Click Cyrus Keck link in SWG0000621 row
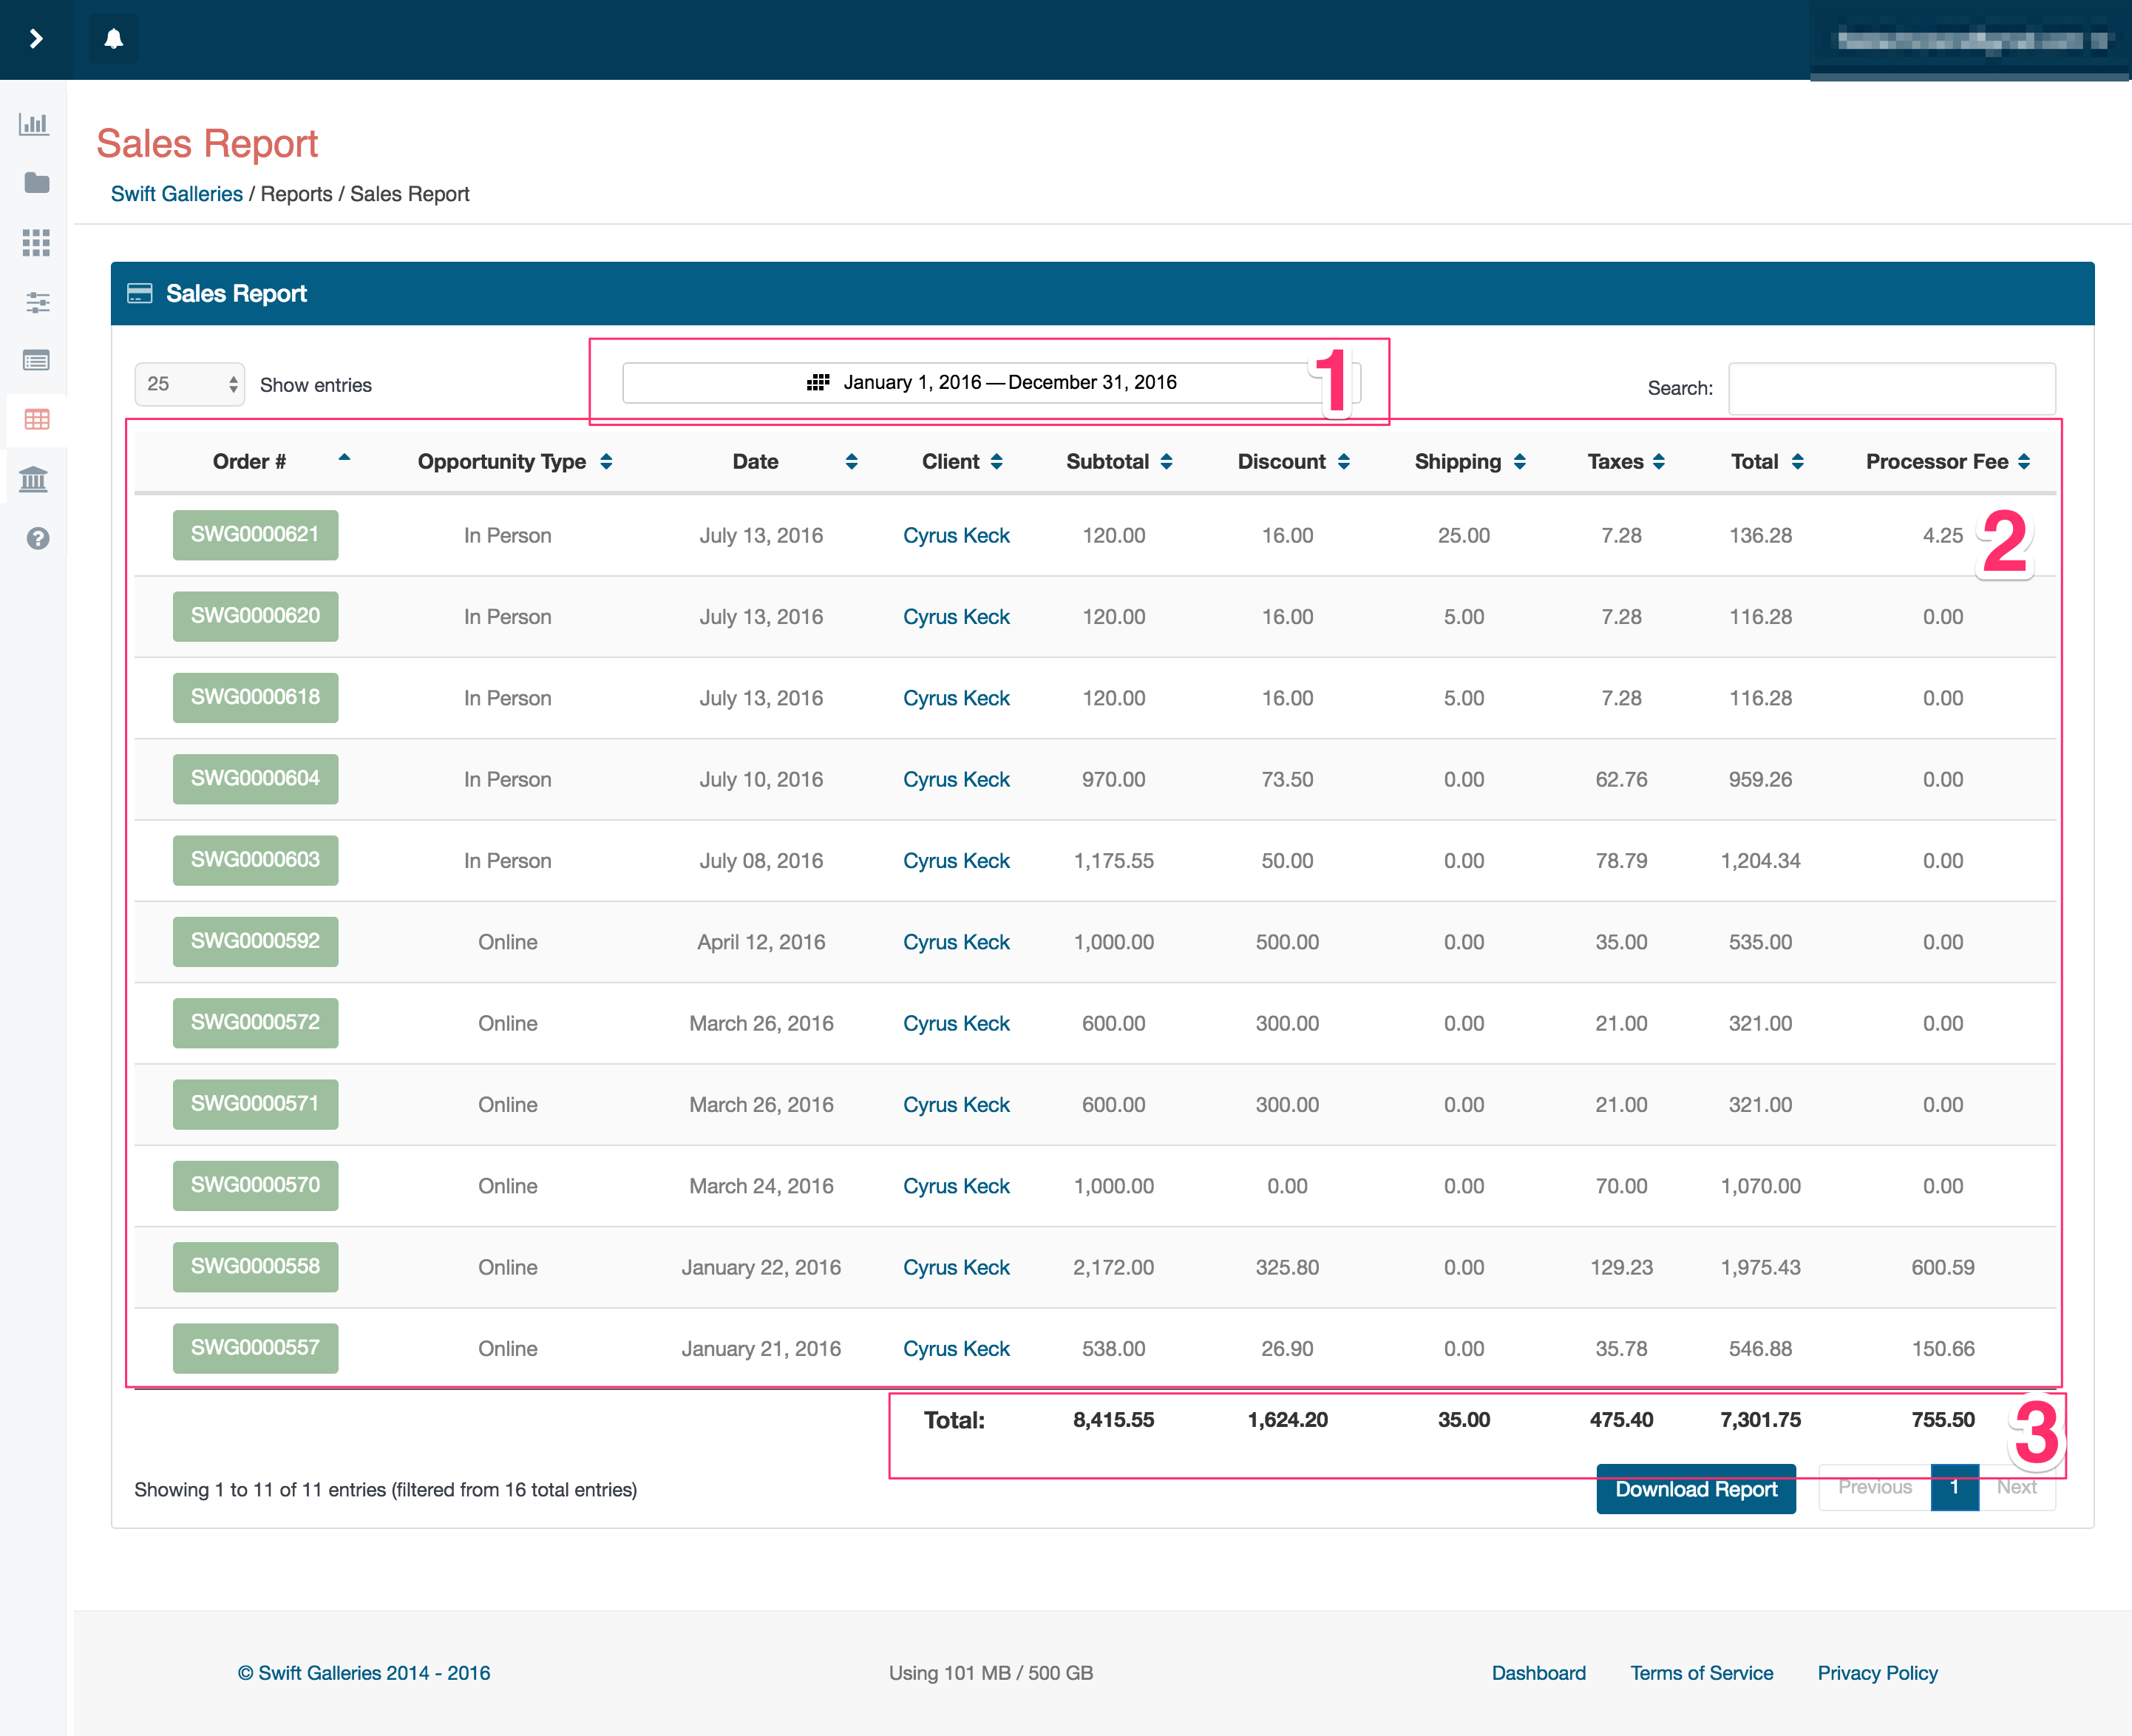The height and width of the screenshot is (1736, 2132). [x=956, y=535]
